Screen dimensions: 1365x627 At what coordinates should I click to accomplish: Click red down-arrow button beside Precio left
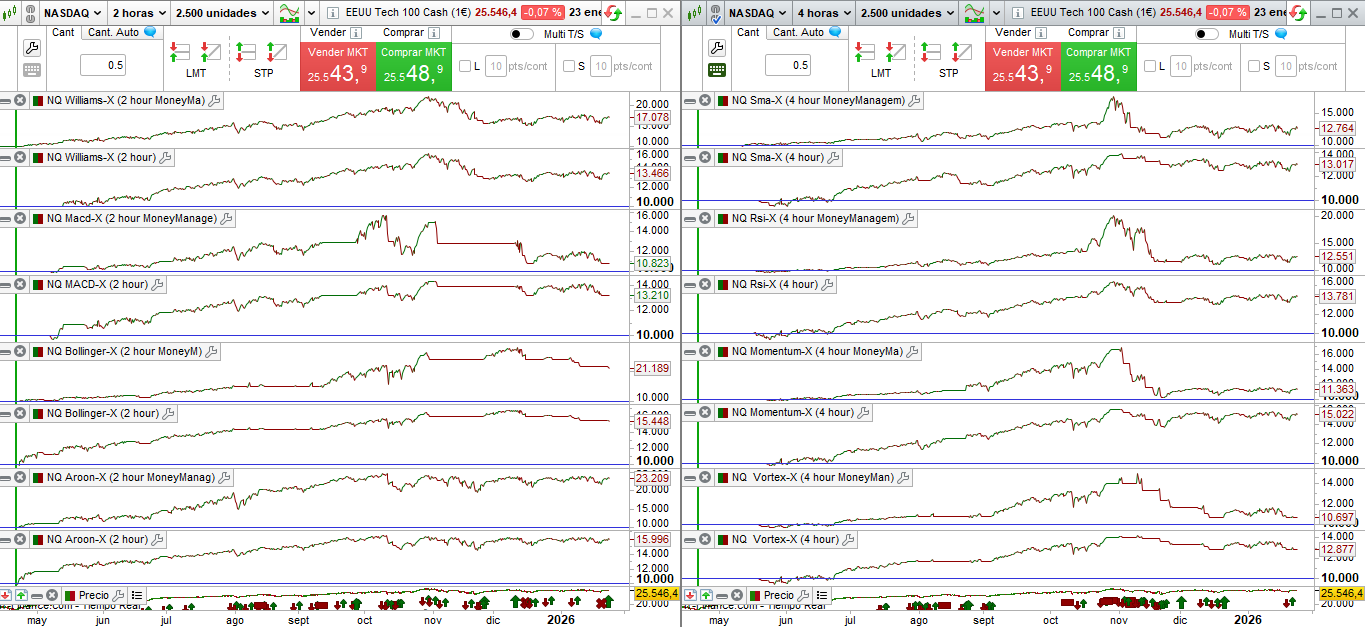tap(6, 595)
